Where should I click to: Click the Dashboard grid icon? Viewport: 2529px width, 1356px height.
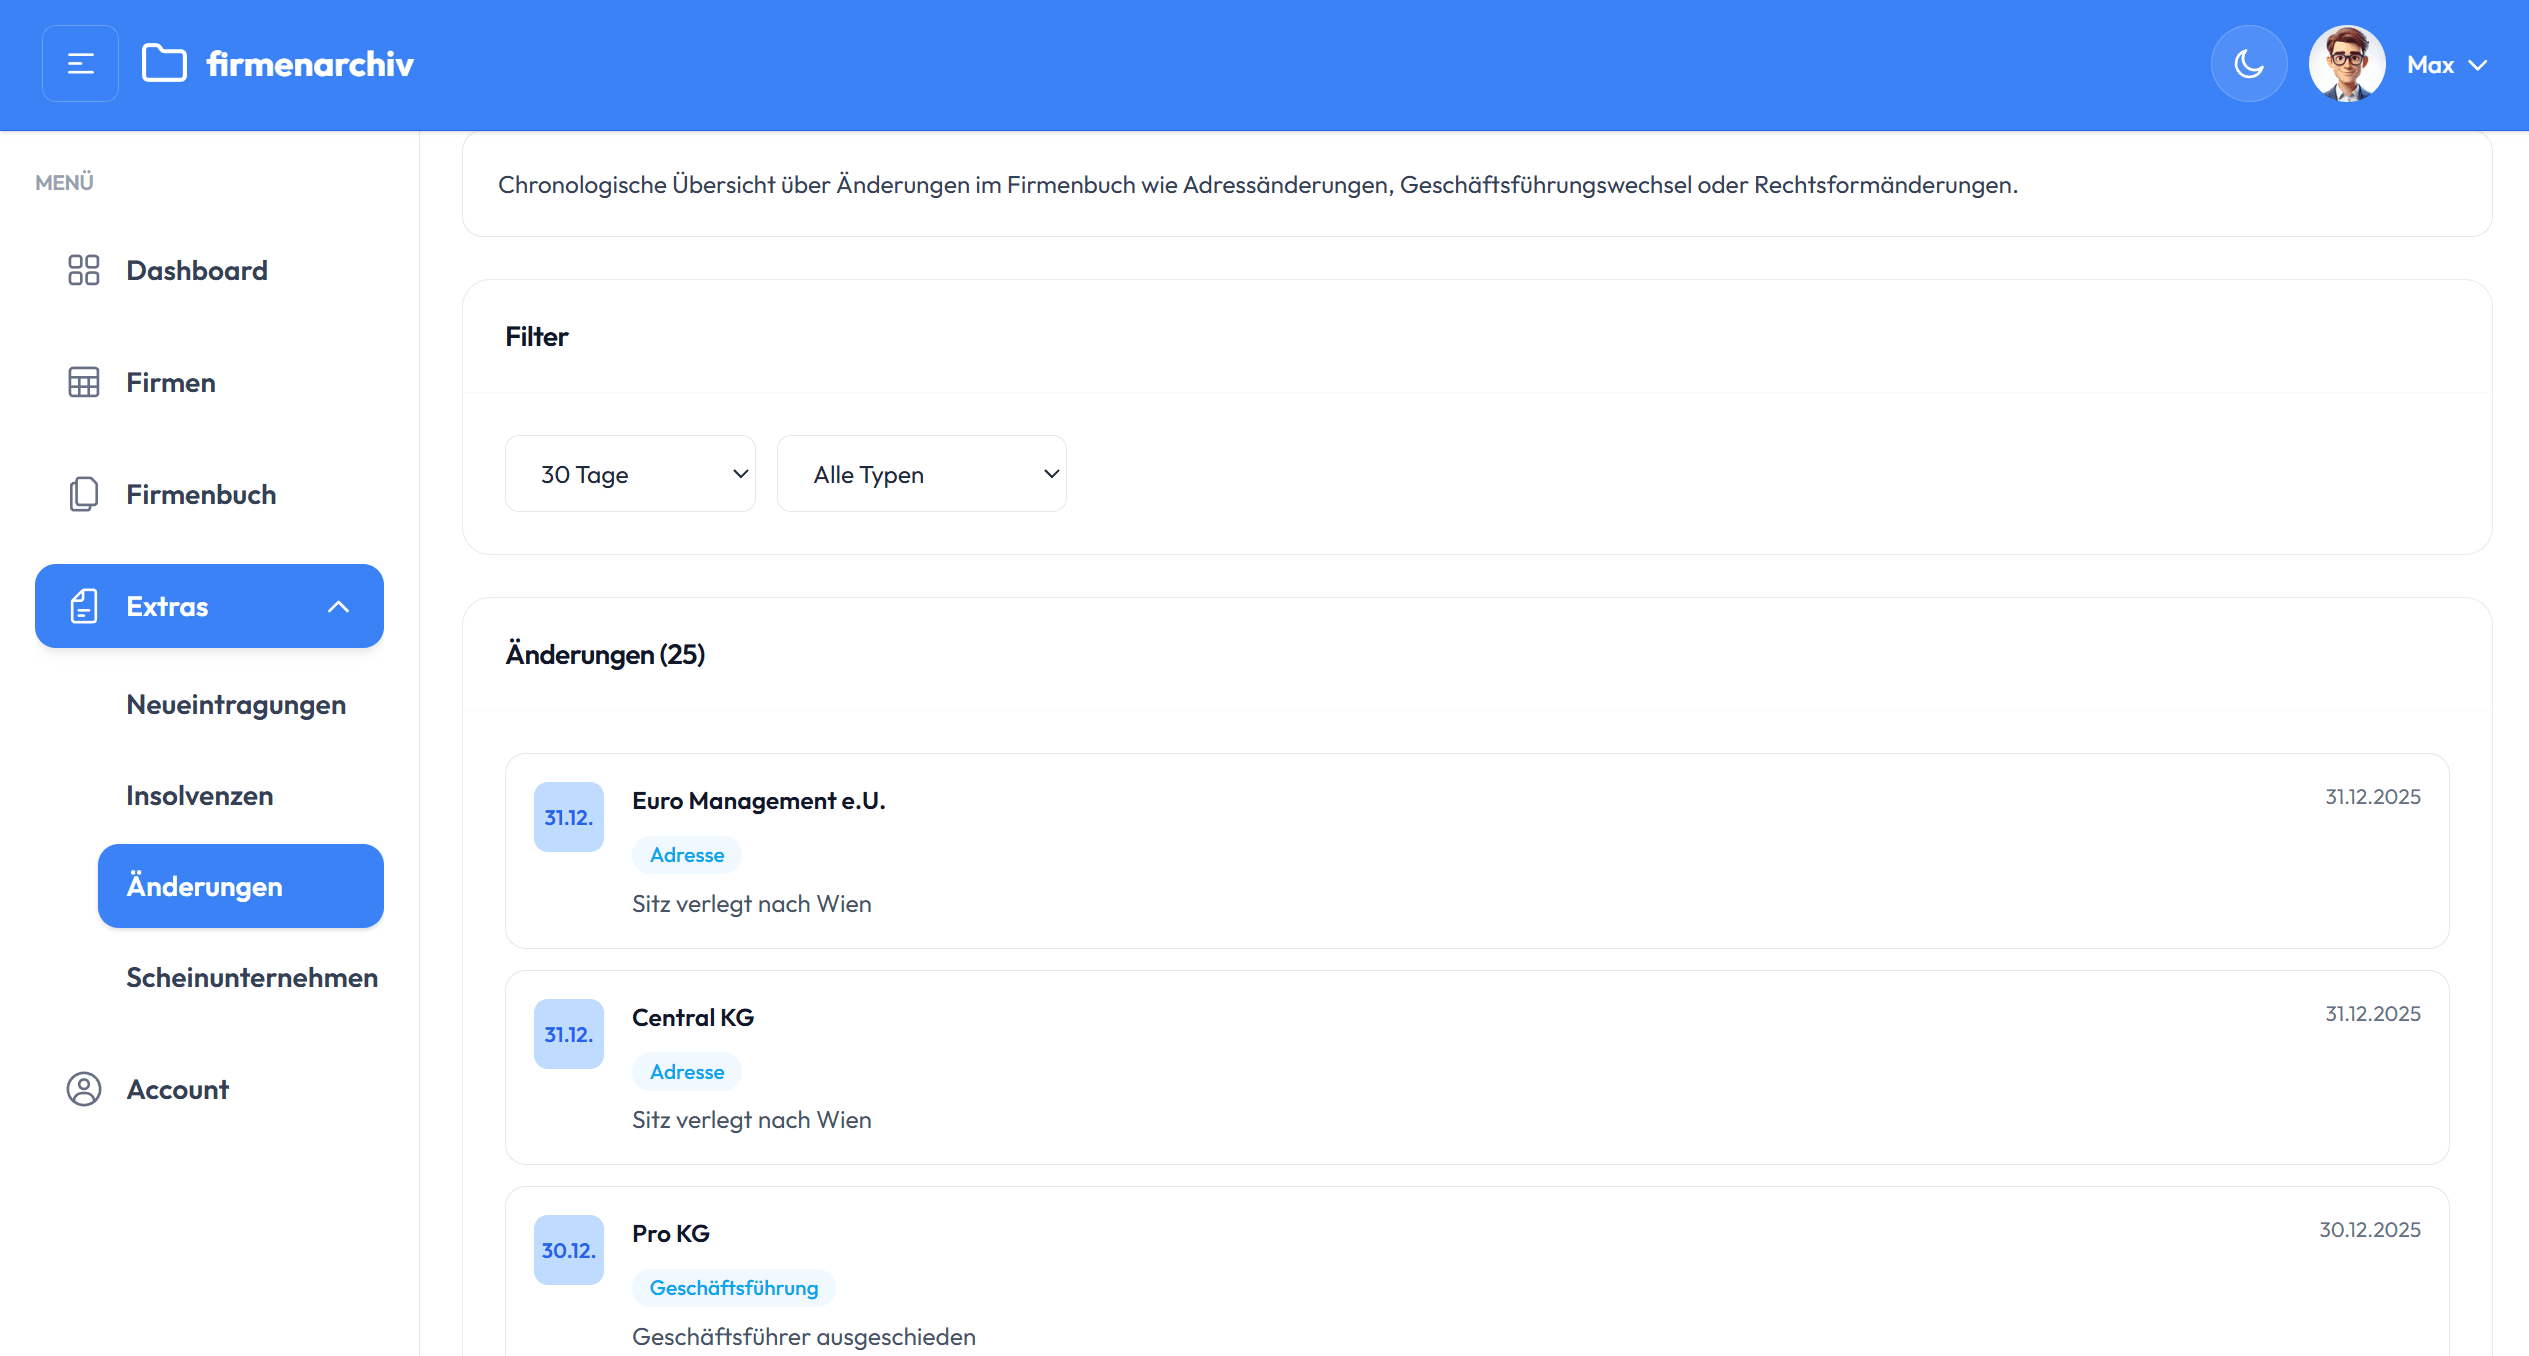(x=83, y=270)
